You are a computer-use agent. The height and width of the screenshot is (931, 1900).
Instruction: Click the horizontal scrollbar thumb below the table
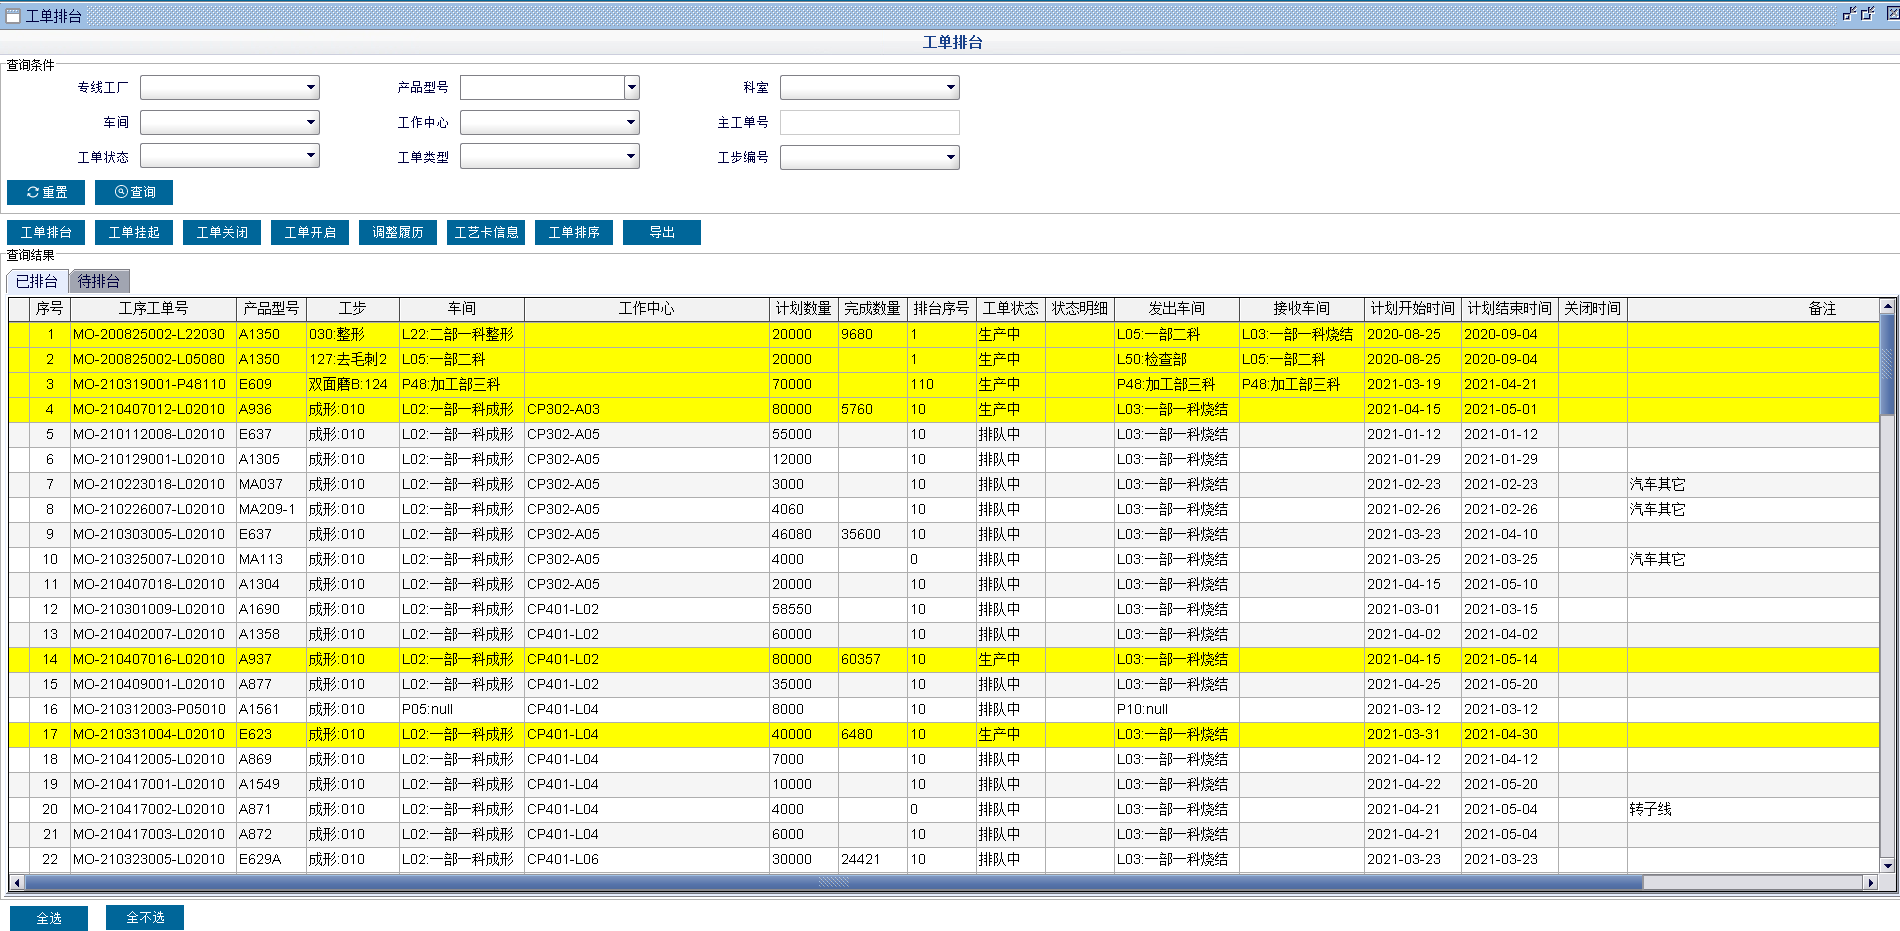pos(833,883)
